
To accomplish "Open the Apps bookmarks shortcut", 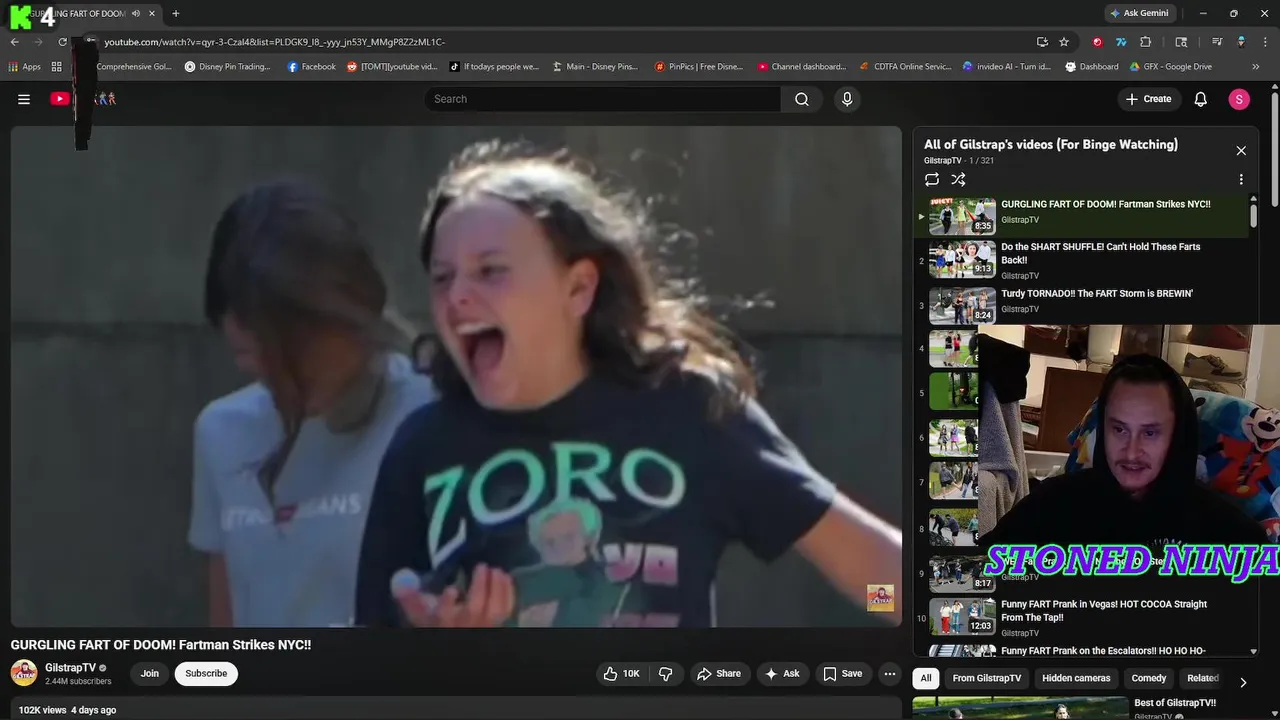I will (x=25, y=67).
